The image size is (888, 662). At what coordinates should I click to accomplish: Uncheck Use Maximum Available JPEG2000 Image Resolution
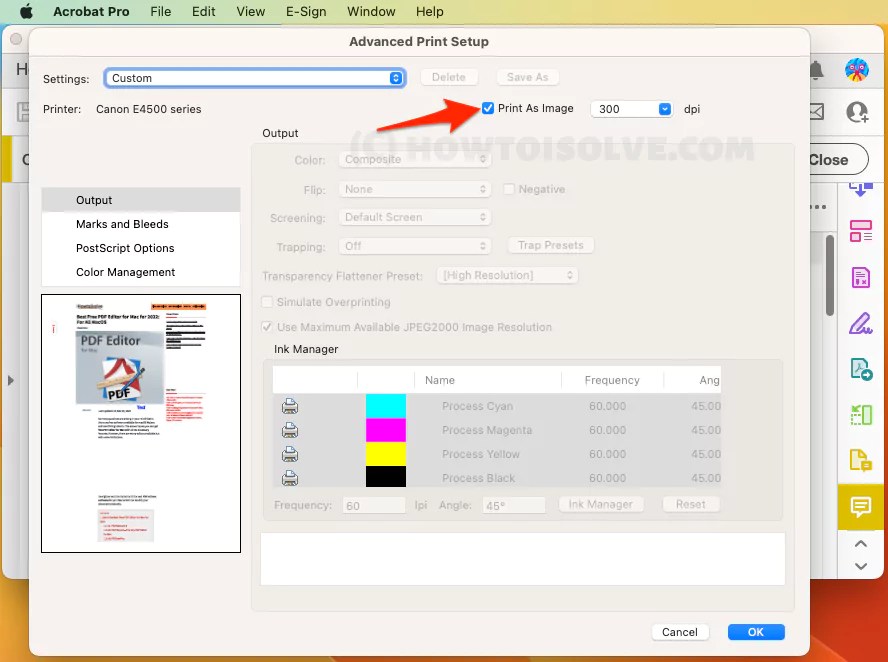coord(267,326)
